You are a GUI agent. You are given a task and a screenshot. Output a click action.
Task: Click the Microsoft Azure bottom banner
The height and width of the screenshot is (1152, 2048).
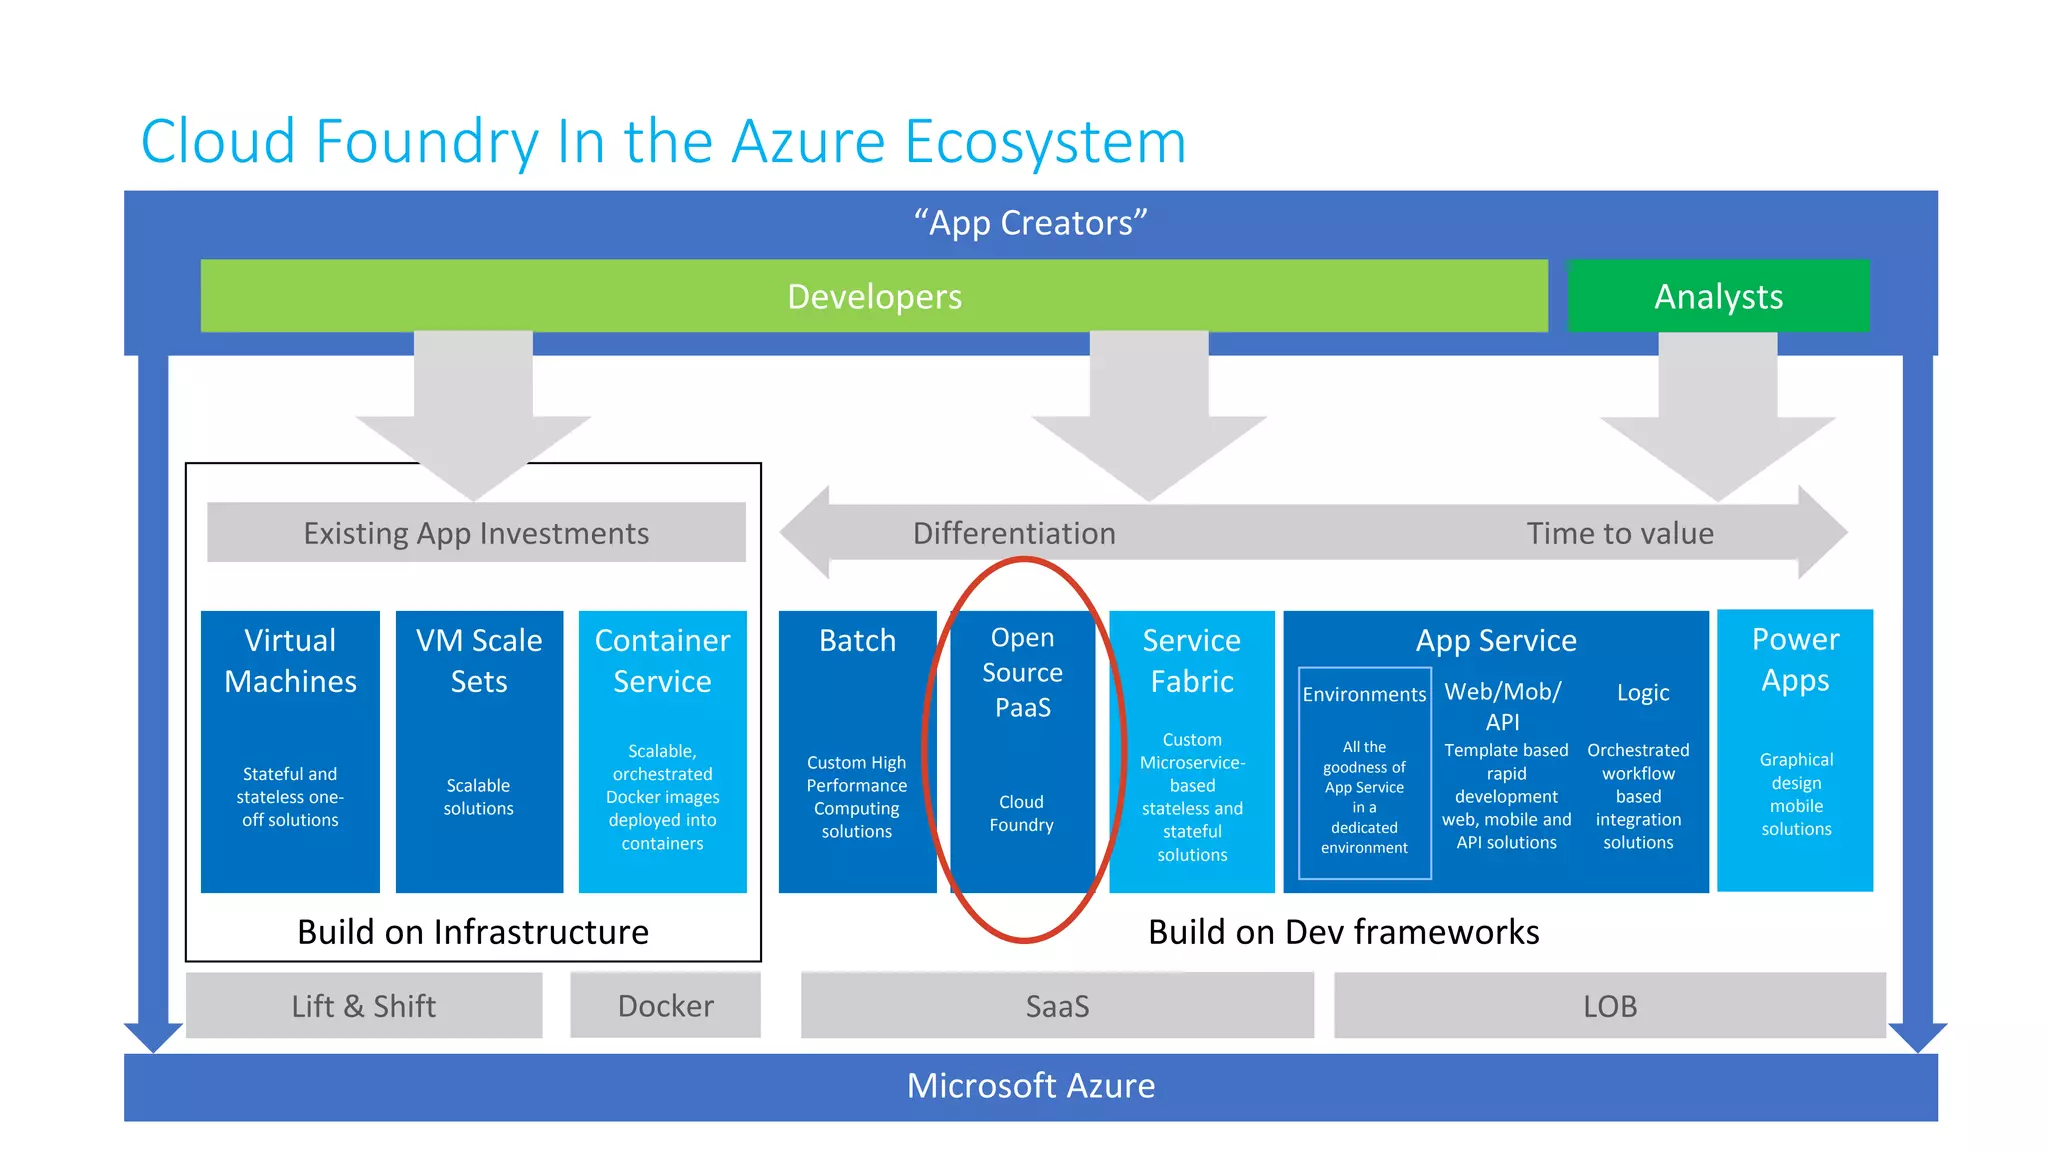[1030, 1086]
